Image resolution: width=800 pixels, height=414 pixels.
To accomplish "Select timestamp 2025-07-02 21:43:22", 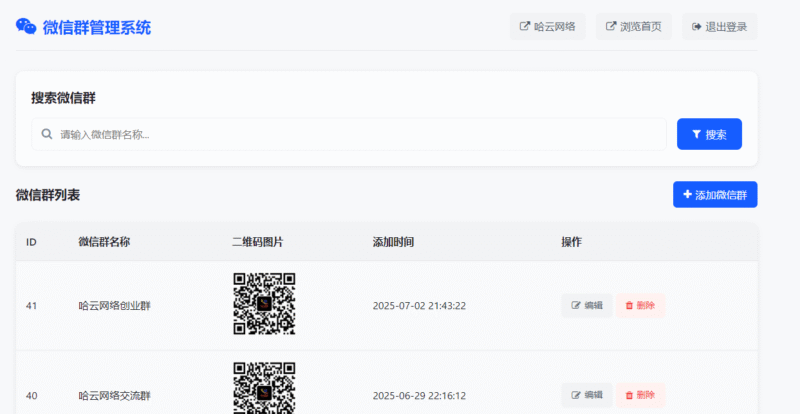I will pos(419,306).
